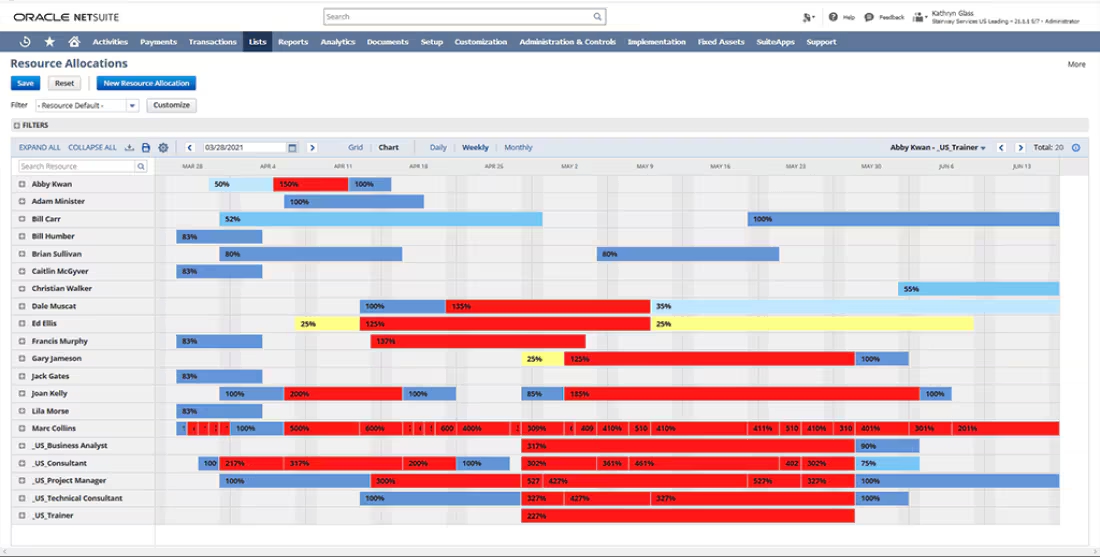Open the Resource Default filter dropdown
The height and width of the screenshot is (557, 1100).
[132, 105]
